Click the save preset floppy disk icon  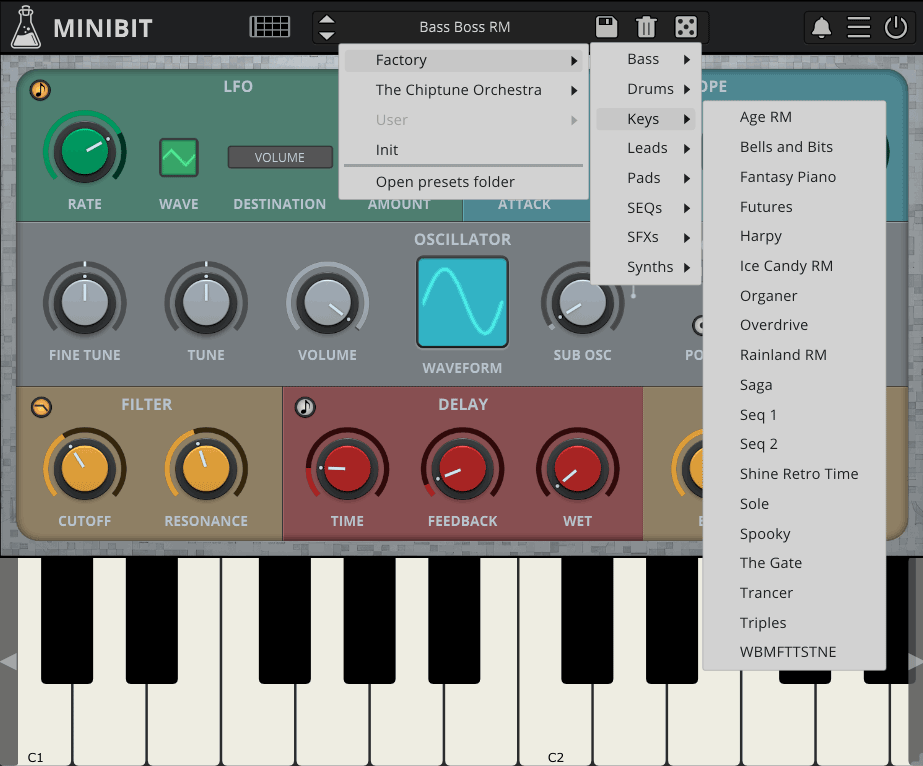click(x=606, y=27)
